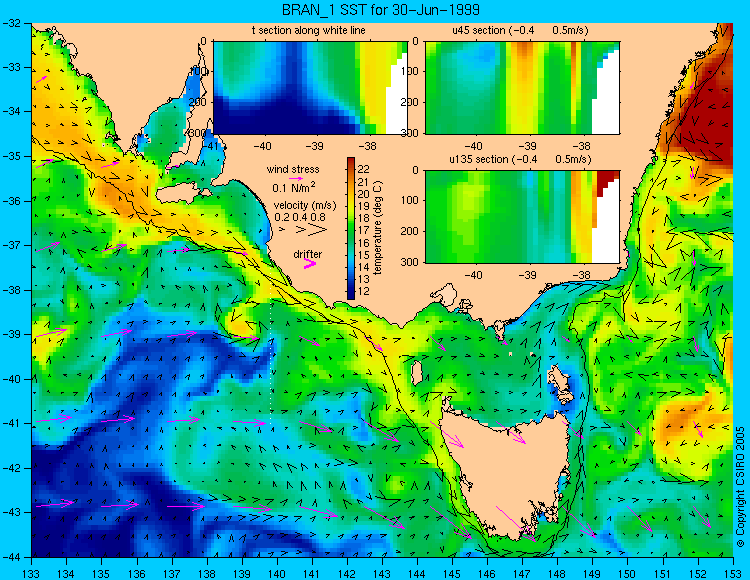Click the 'velocity (m/s)' legend label

305,206
